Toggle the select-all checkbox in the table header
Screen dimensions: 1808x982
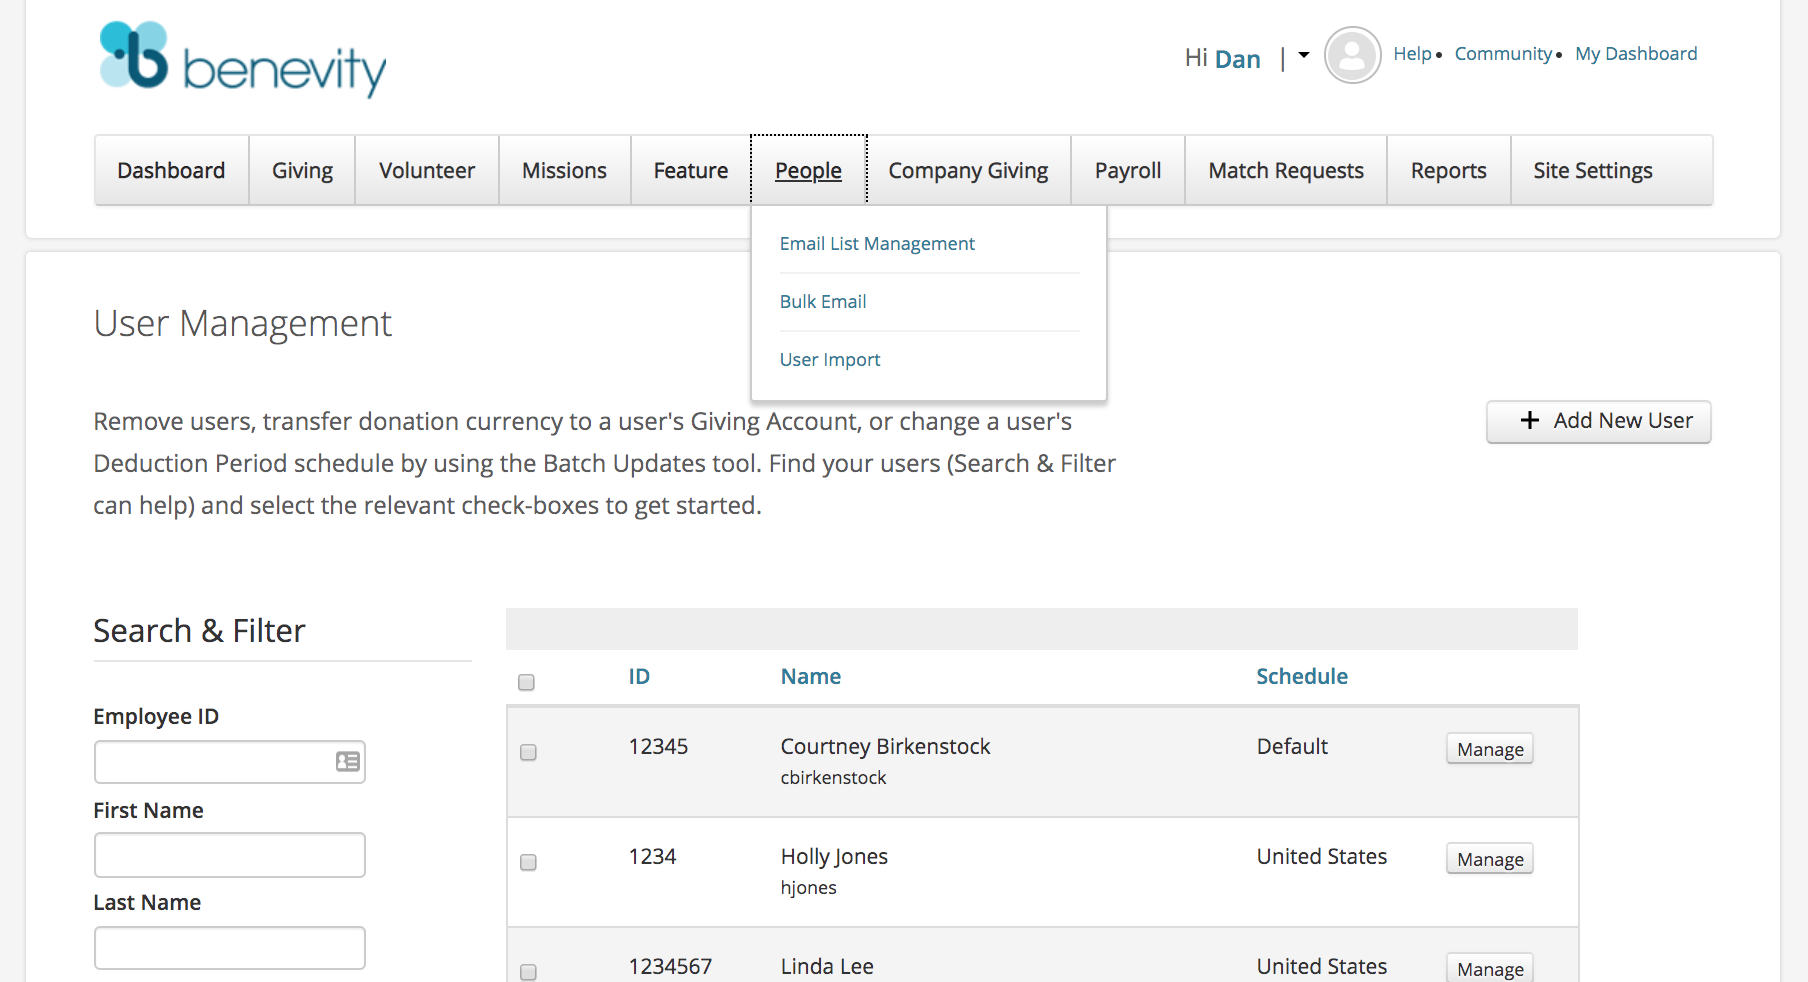point(527,682)
